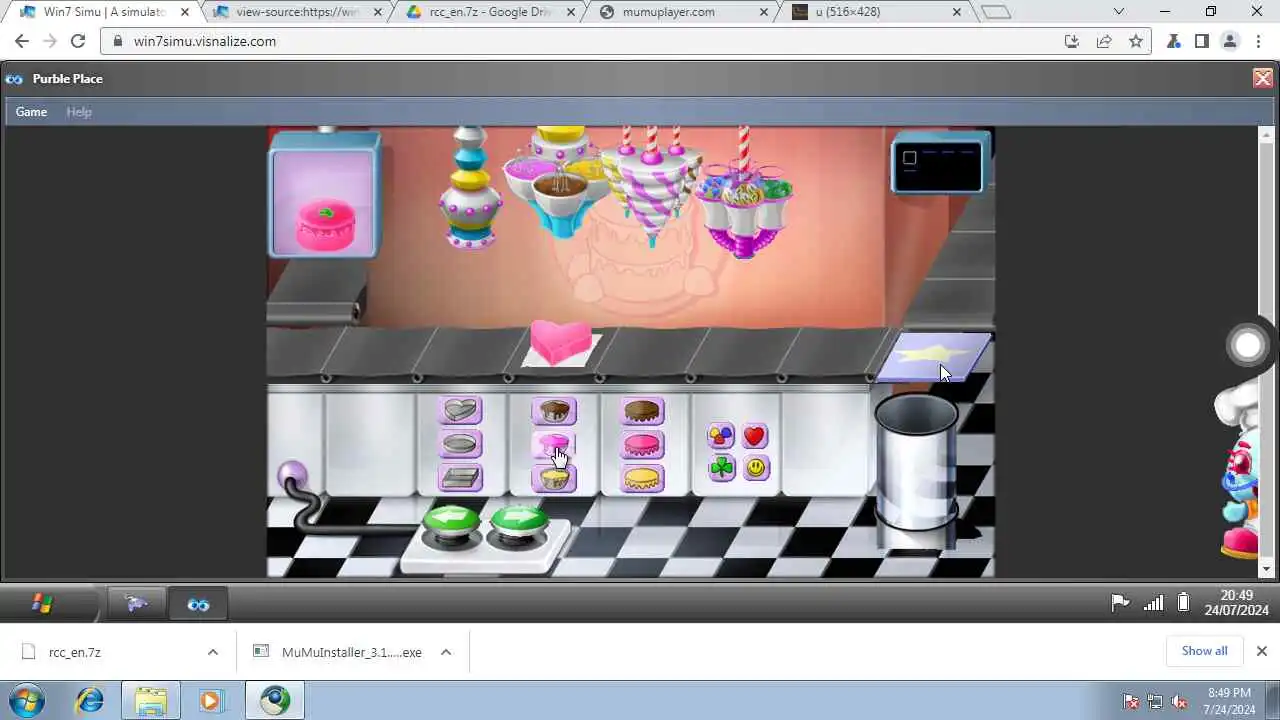This screenshot has width=1280, height=720.
Task: Open the bird taskbar icon in simulator
Action: 137,604
